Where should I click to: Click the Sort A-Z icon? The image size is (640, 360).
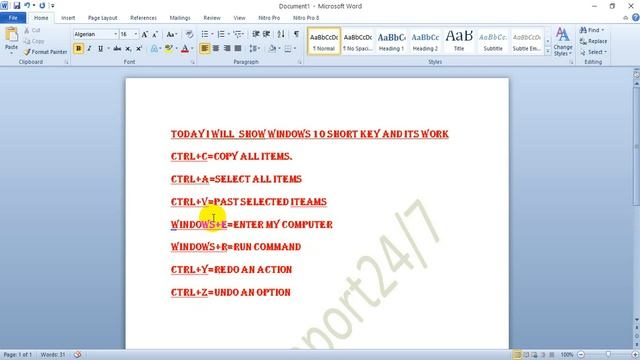pyautogui.click(x=281, y=34)
